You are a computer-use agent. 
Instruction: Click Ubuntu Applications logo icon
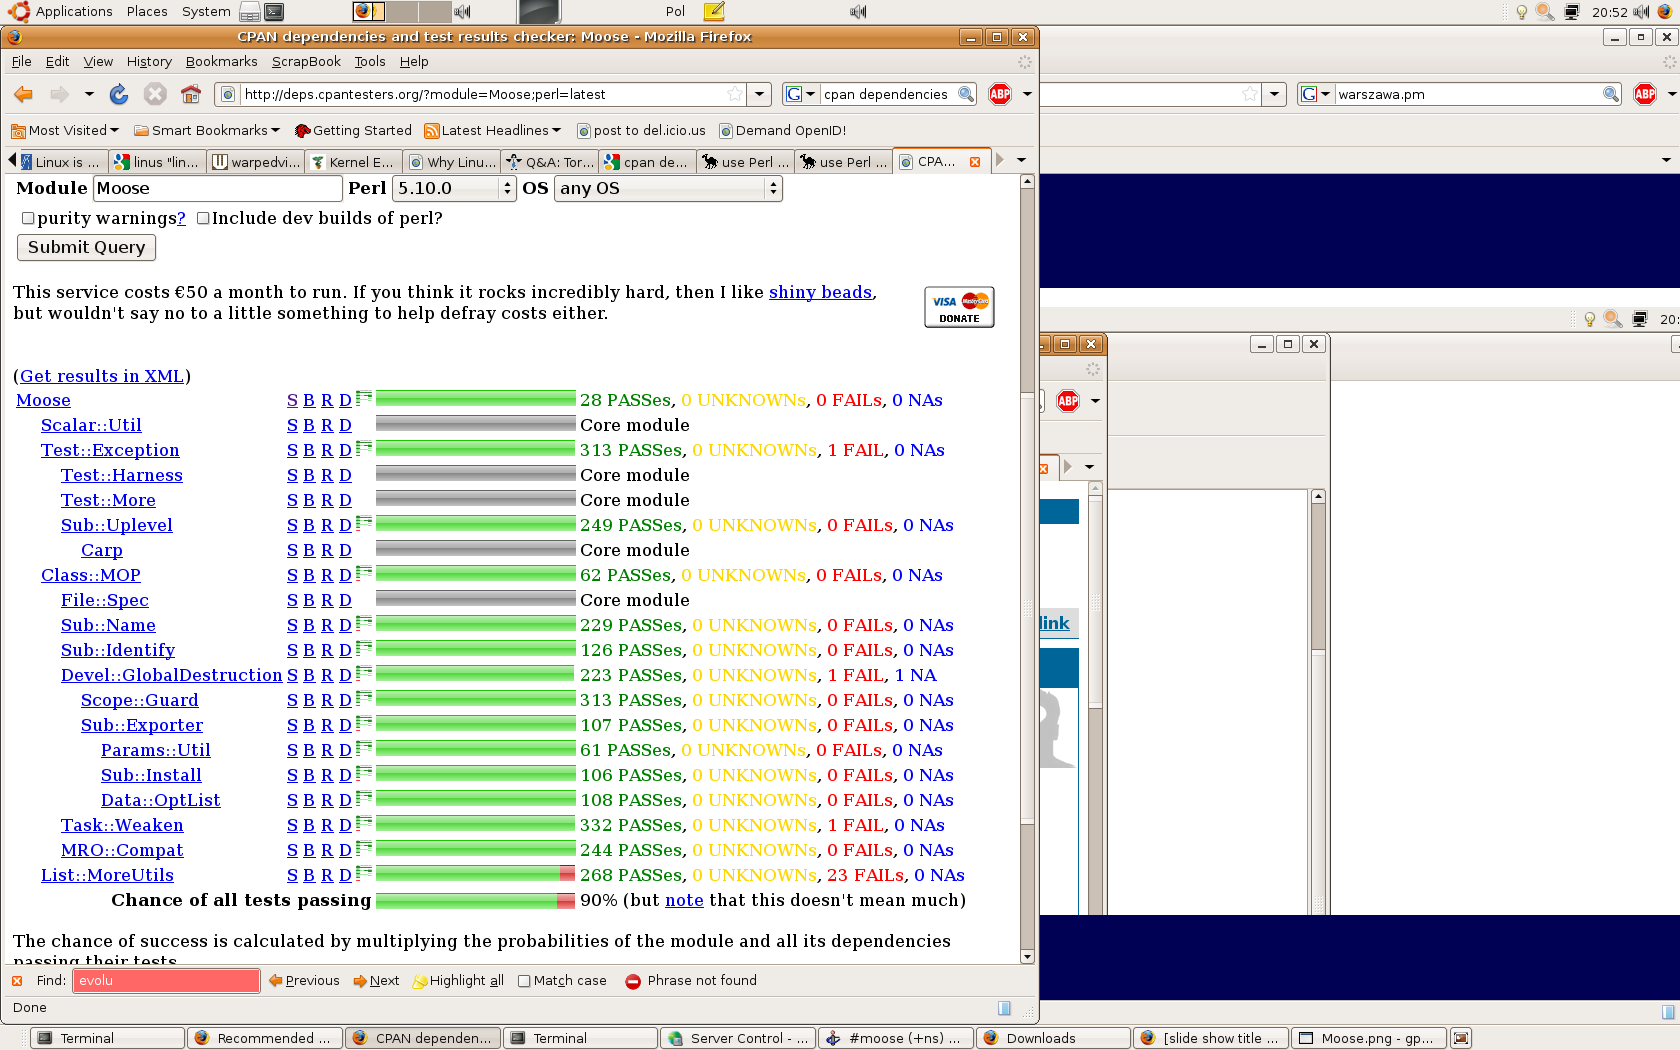coord(19,12)
